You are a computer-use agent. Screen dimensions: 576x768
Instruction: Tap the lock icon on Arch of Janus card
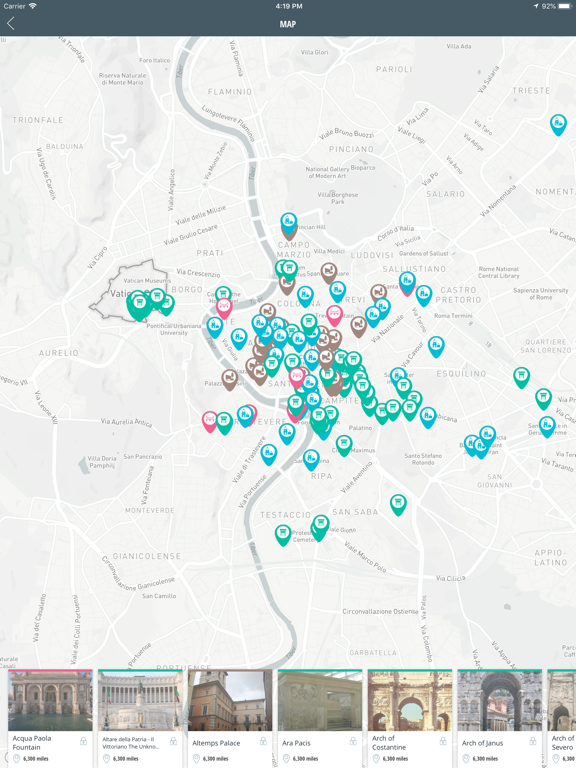[x=533, y=741]
